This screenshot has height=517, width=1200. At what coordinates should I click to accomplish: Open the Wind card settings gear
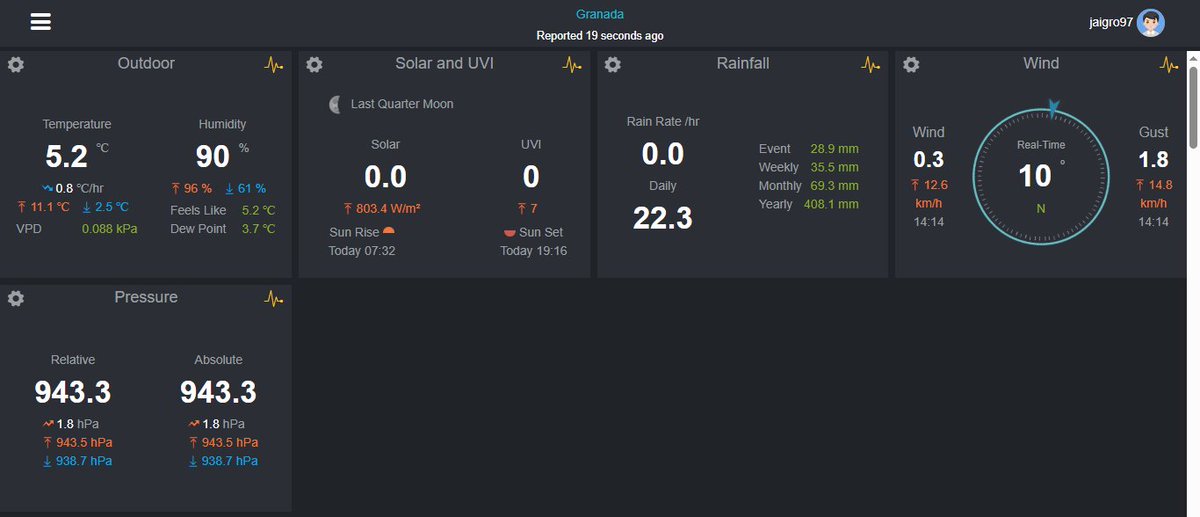911,64
